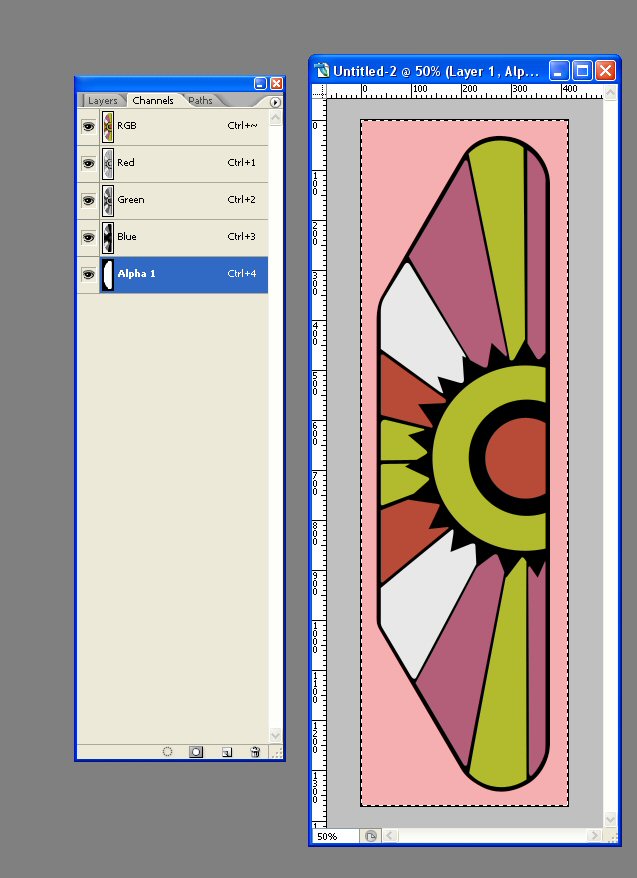This screenshot has height=878, width=637.
Task: Open Channels palette flyout menu arrow
Action: [275, 102]
